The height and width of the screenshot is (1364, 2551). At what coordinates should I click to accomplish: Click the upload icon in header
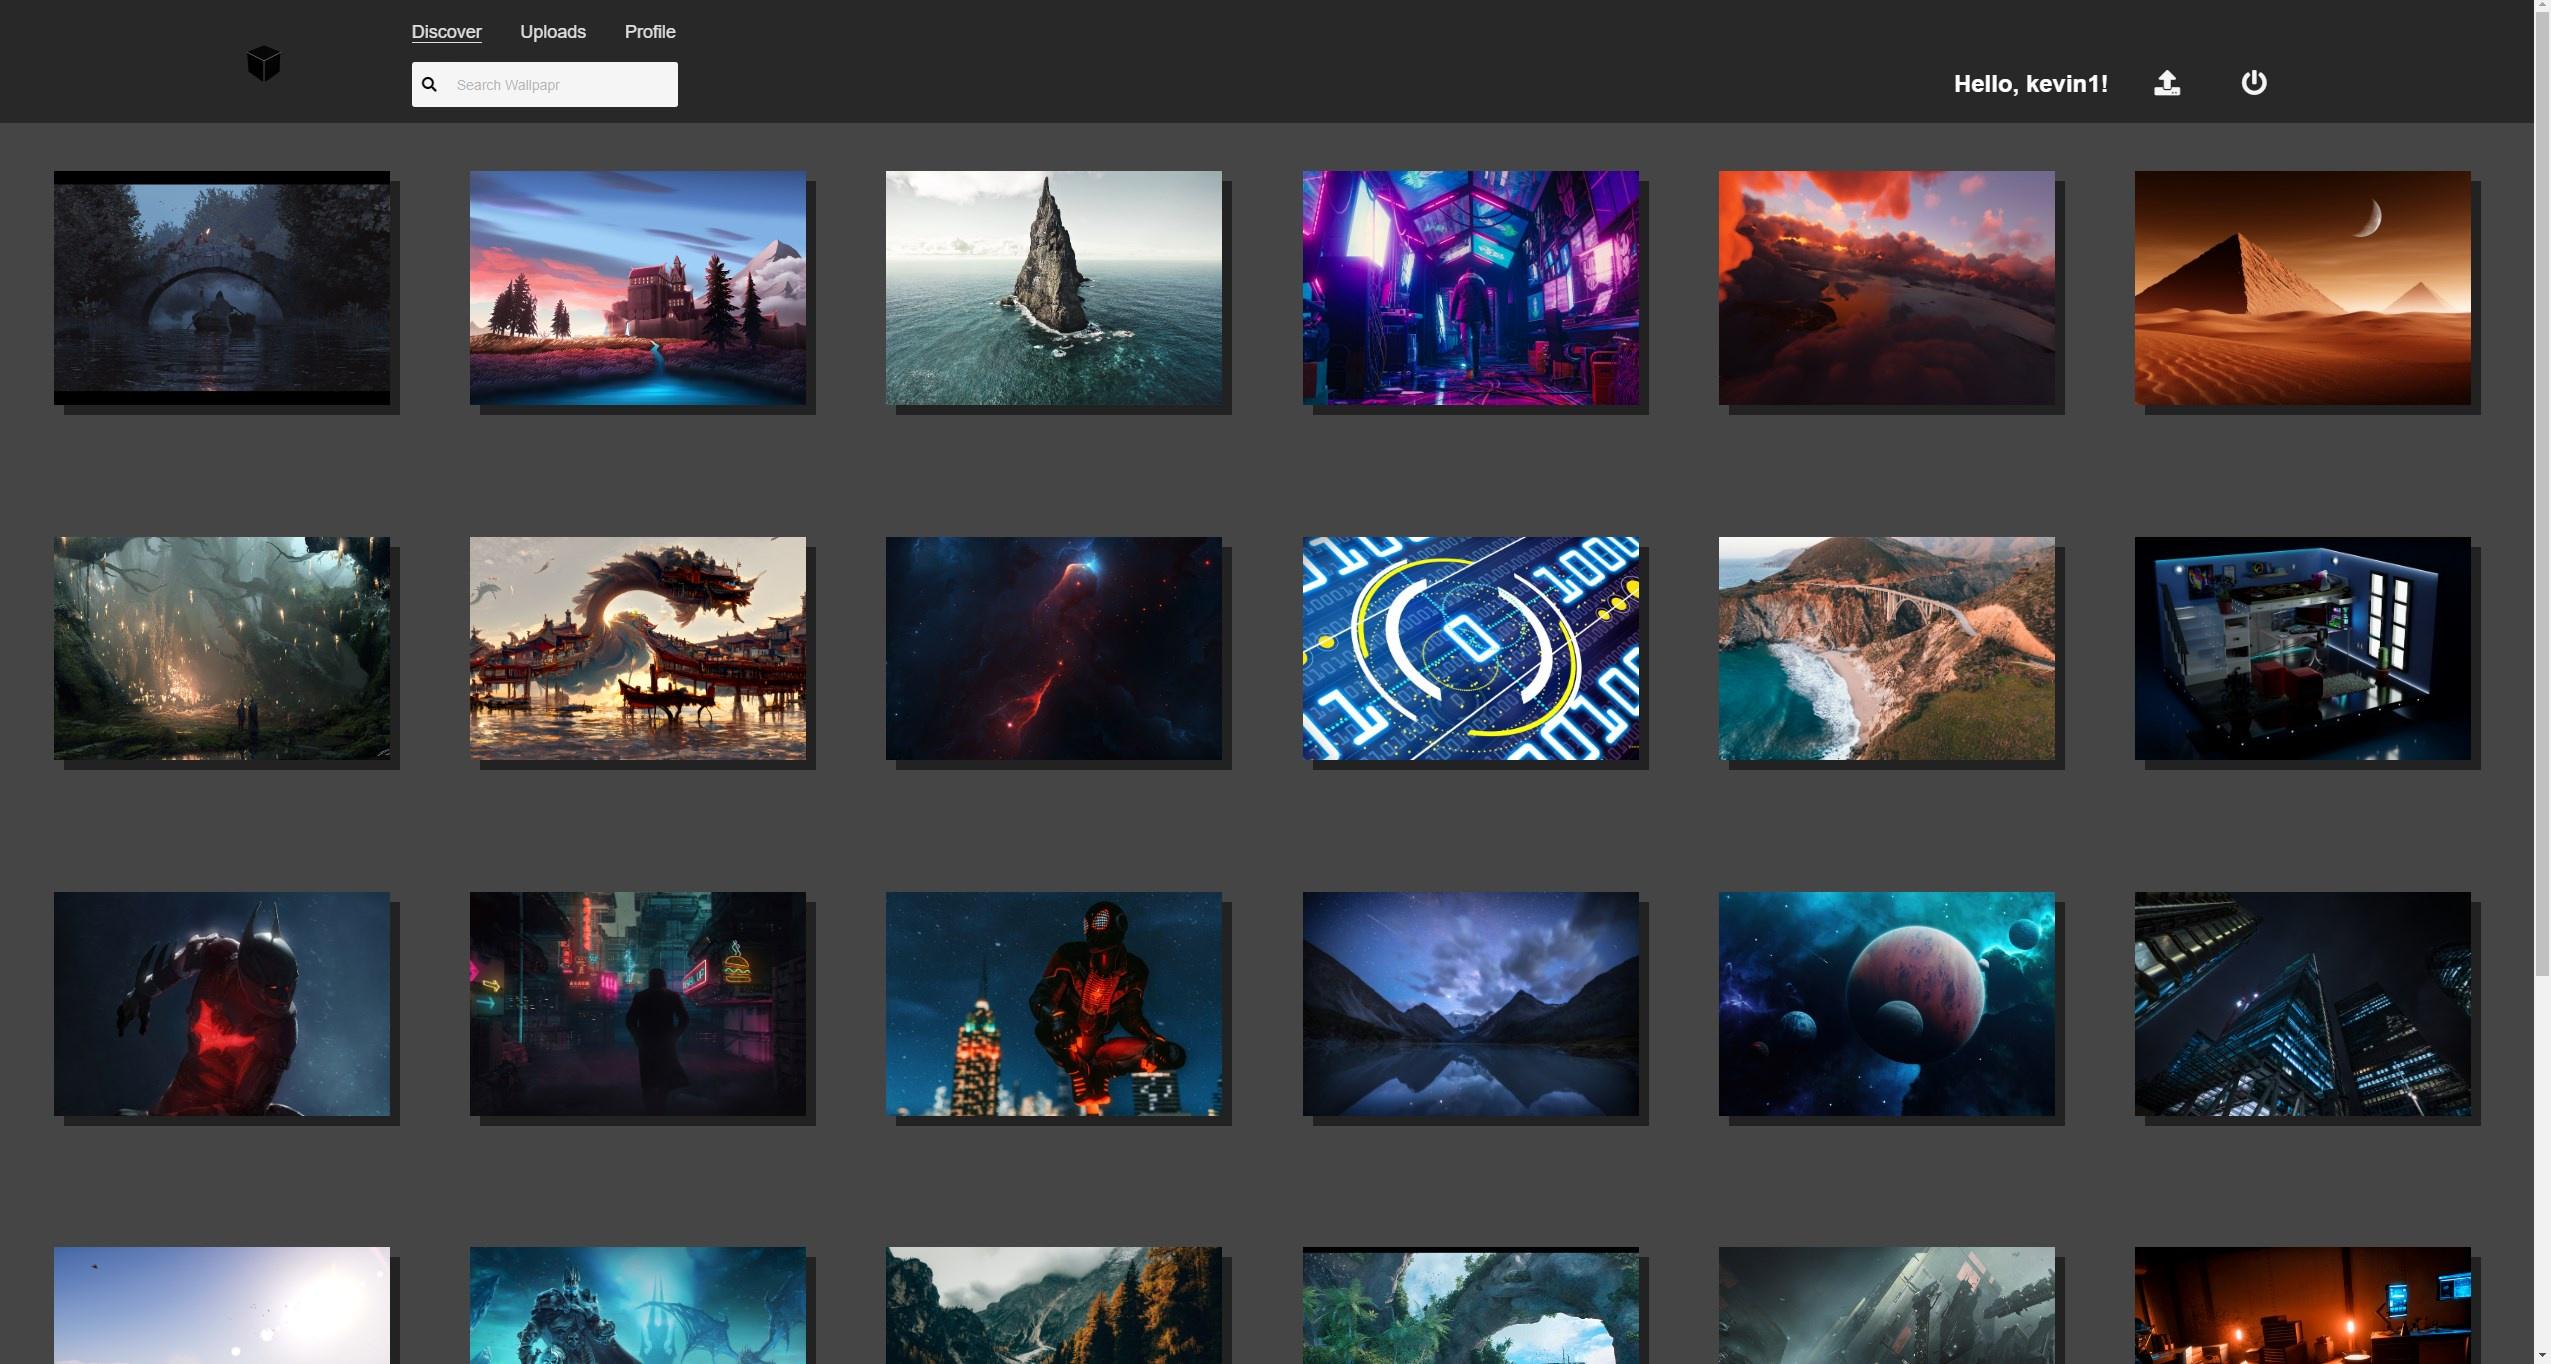(x=2166, y=83)
